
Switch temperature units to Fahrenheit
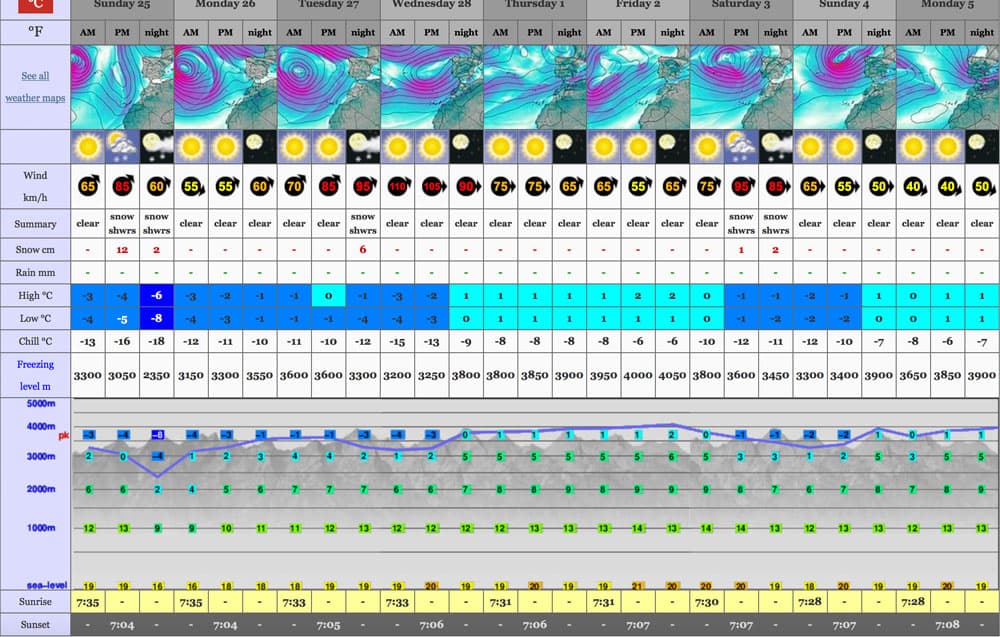(35, 31)
